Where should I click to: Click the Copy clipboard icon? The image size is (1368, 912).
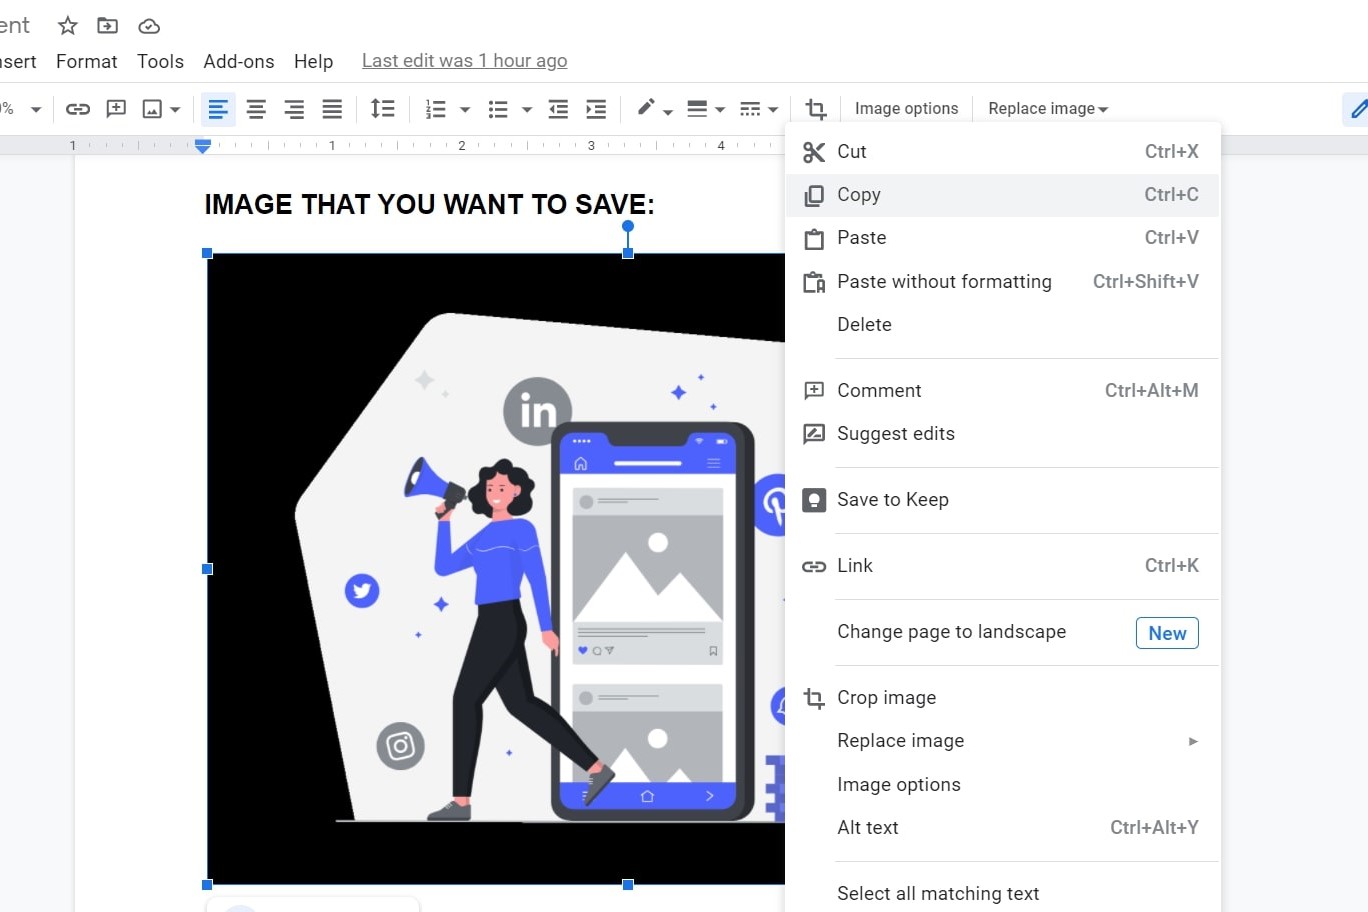pyautogui.click(x=814, y=195)
